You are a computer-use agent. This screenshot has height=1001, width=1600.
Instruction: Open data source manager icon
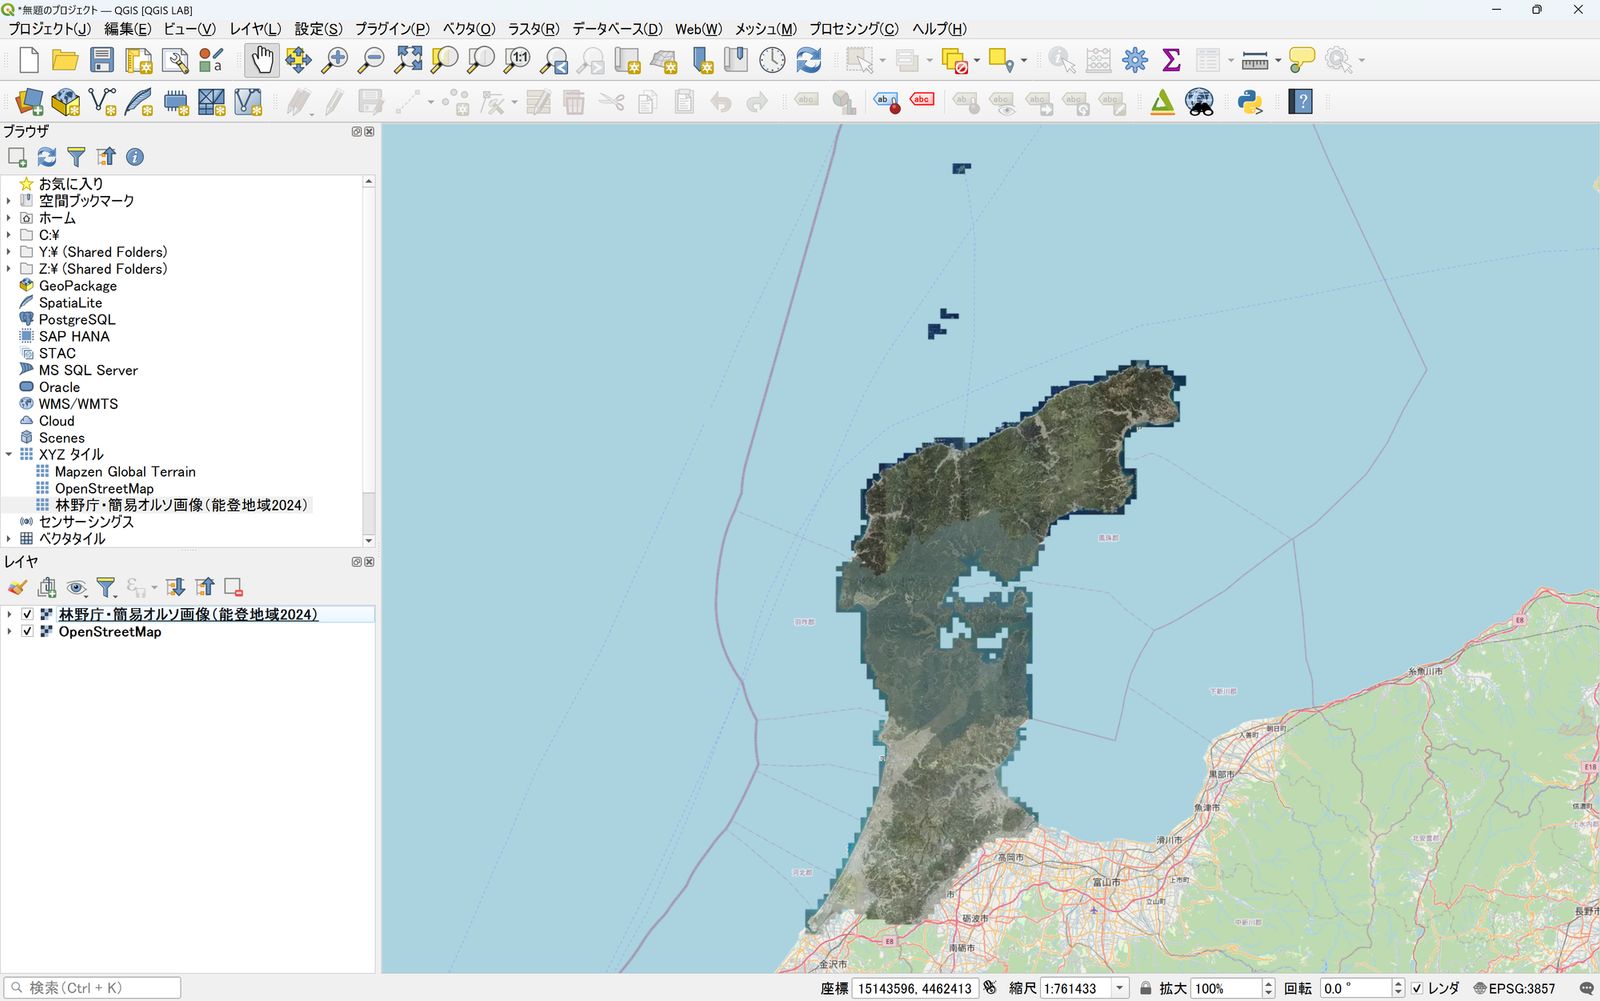(29, 102)
